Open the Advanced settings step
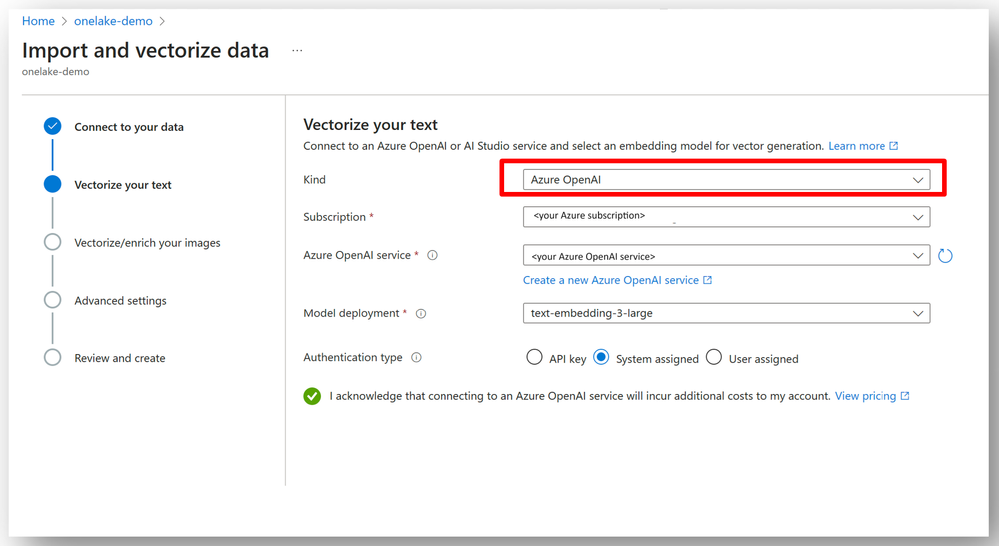 pos(120,301)
